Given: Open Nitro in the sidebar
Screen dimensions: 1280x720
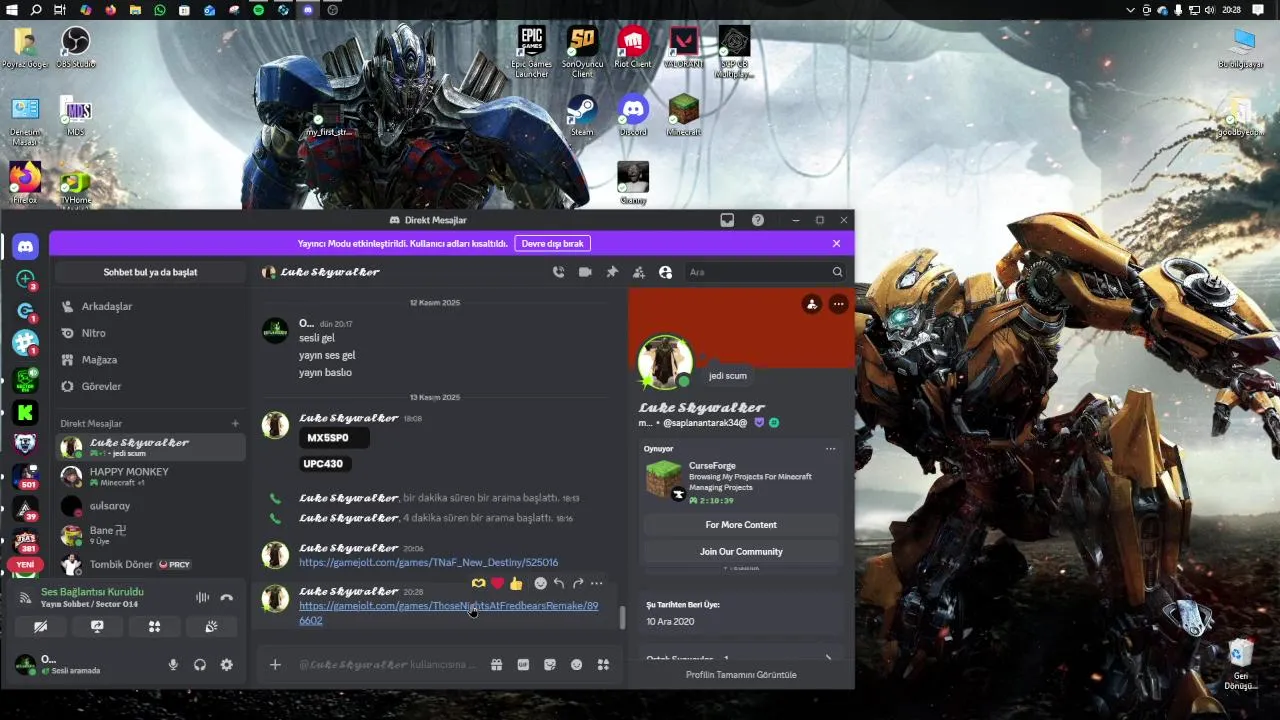Looking at the screenshot, I should 151,333.
